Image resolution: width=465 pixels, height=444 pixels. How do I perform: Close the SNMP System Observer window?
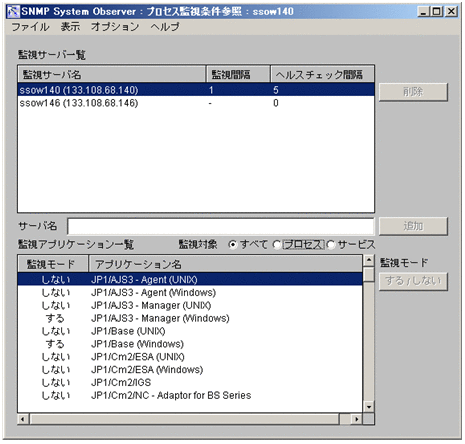[451, 12]
